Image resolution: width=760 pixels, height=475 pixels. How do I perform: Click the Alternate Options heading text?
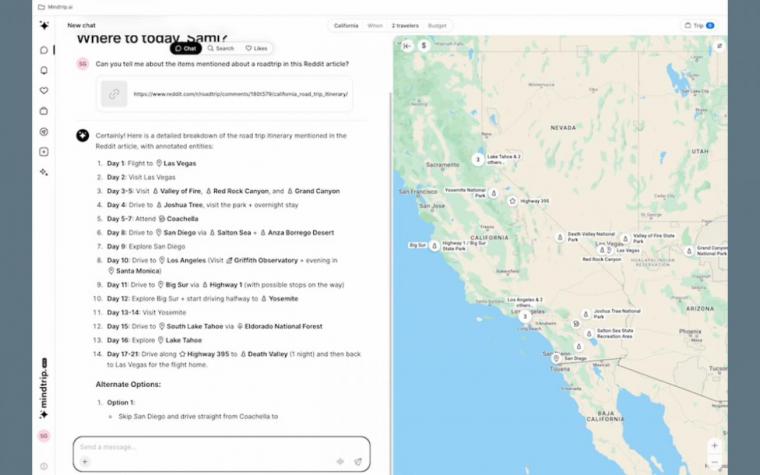tap(128, 384)
